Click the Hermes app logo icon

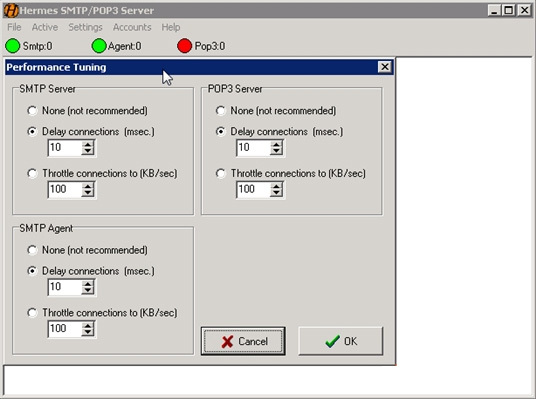11,10
